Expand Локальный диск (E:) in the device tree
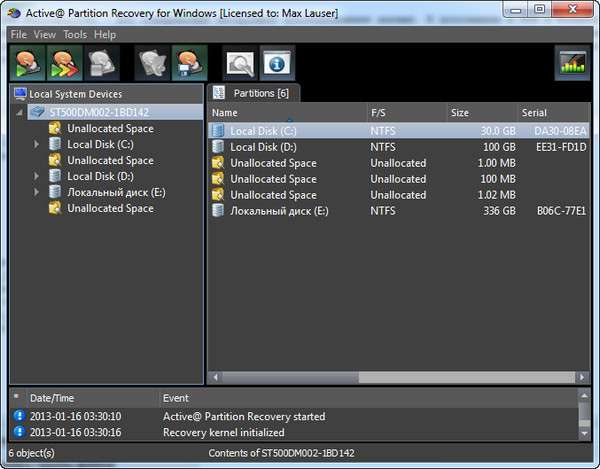 click(x=36, y=192)
